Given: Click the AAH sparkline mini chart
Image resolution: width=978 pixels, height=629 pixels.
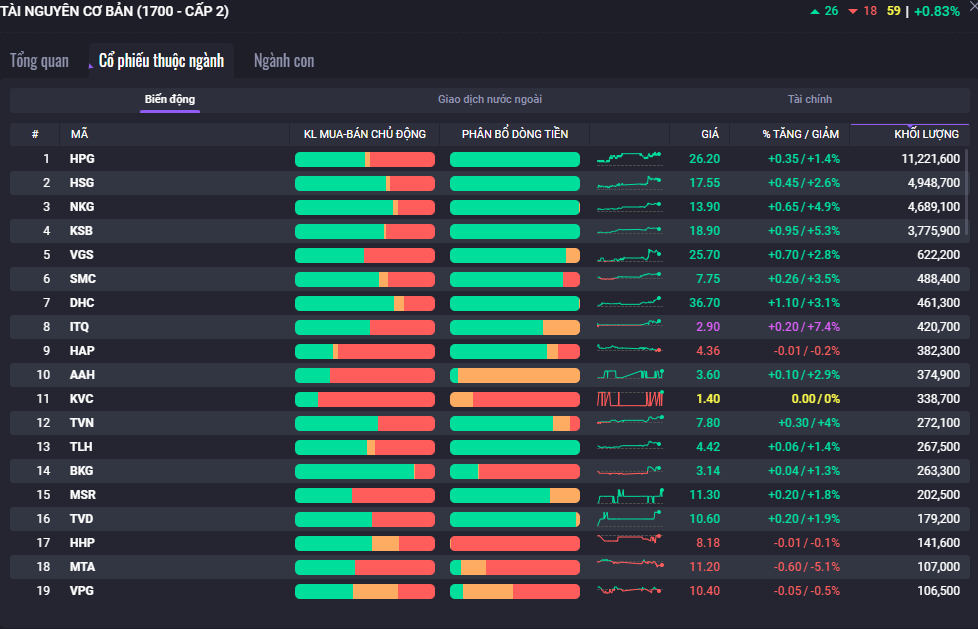Looking at the screenshot, I should 629,374.
